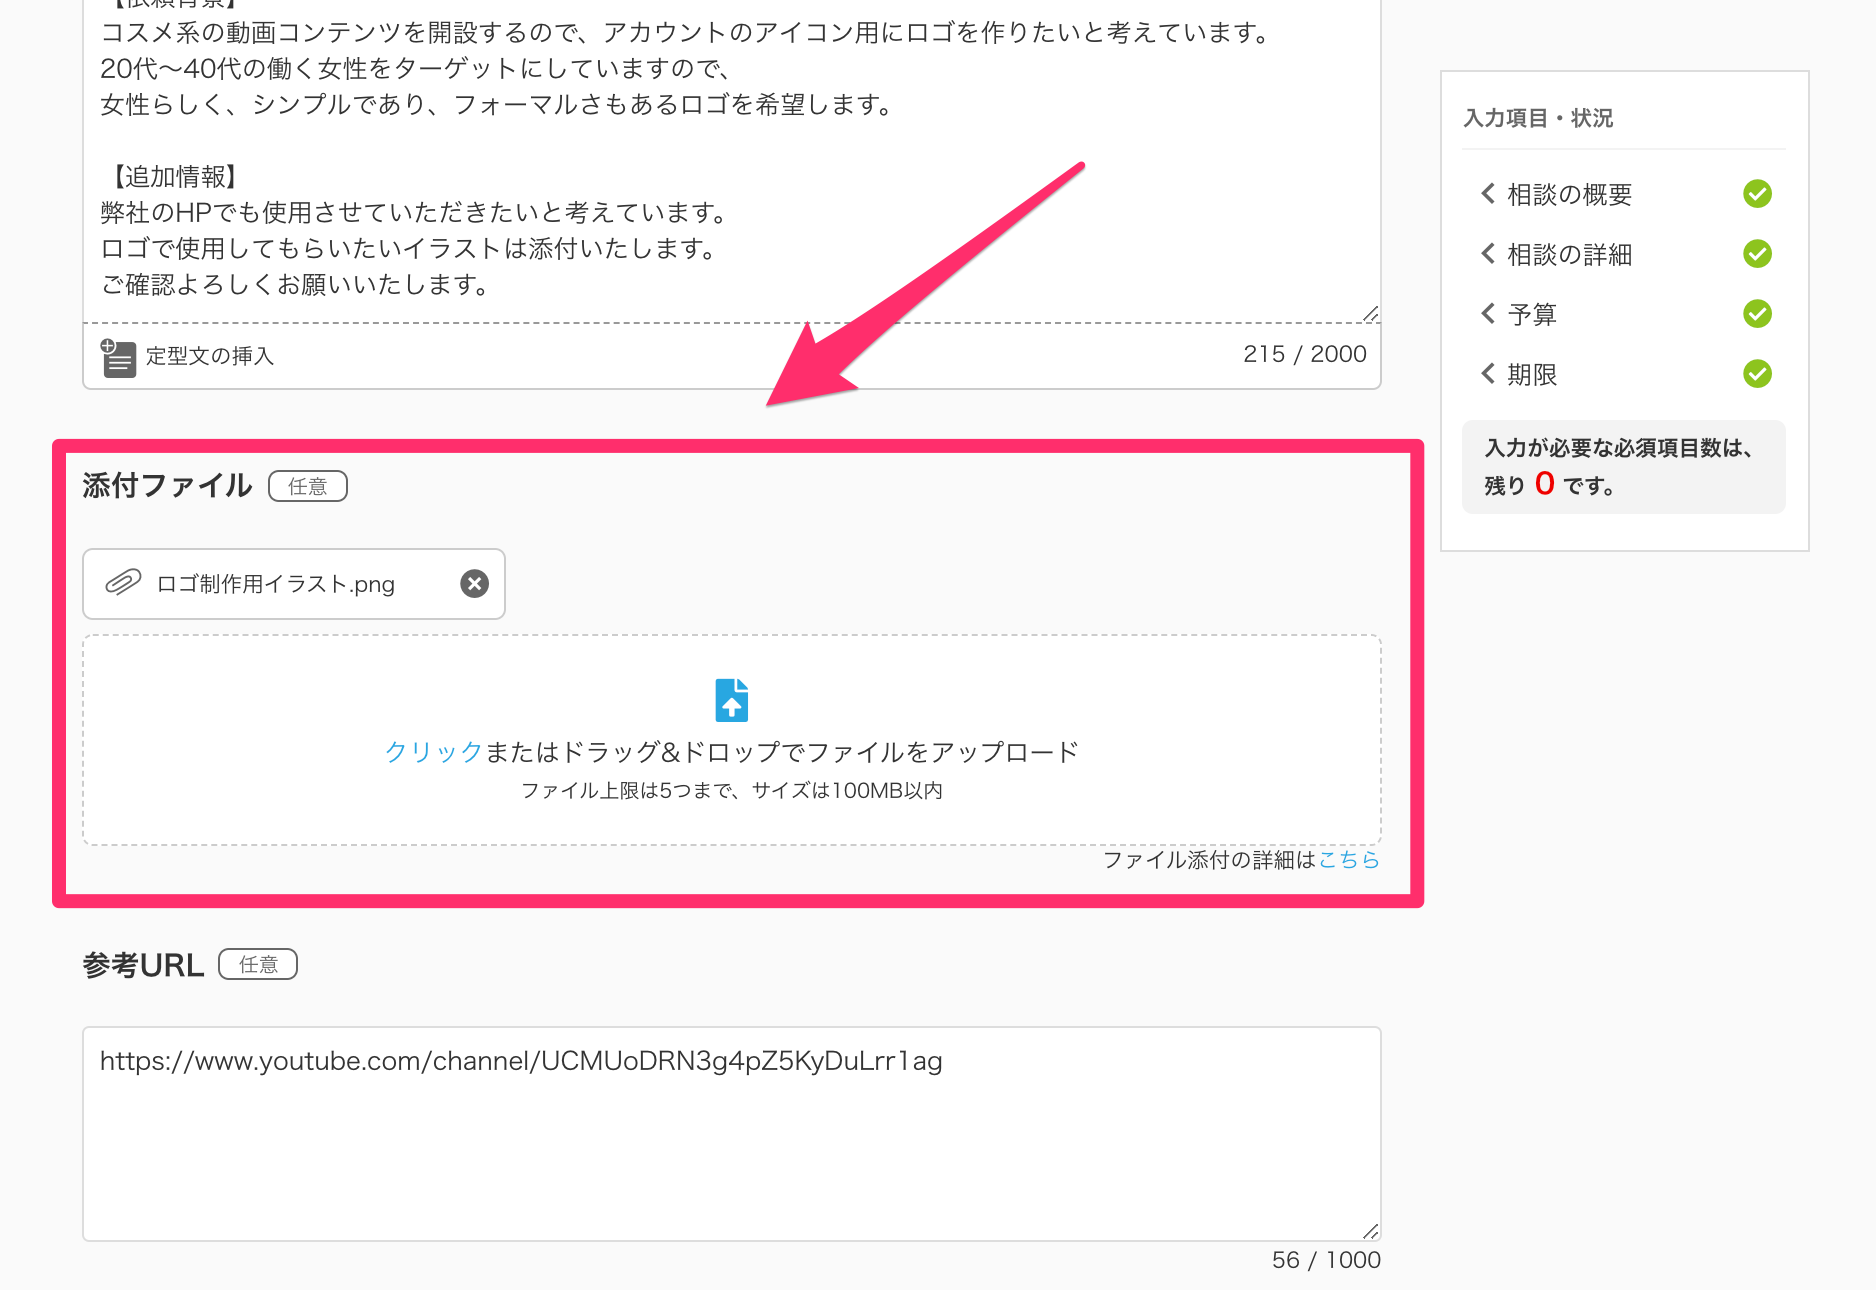Click the 任意 badge next to 添付ファイル

coord(308,486)
